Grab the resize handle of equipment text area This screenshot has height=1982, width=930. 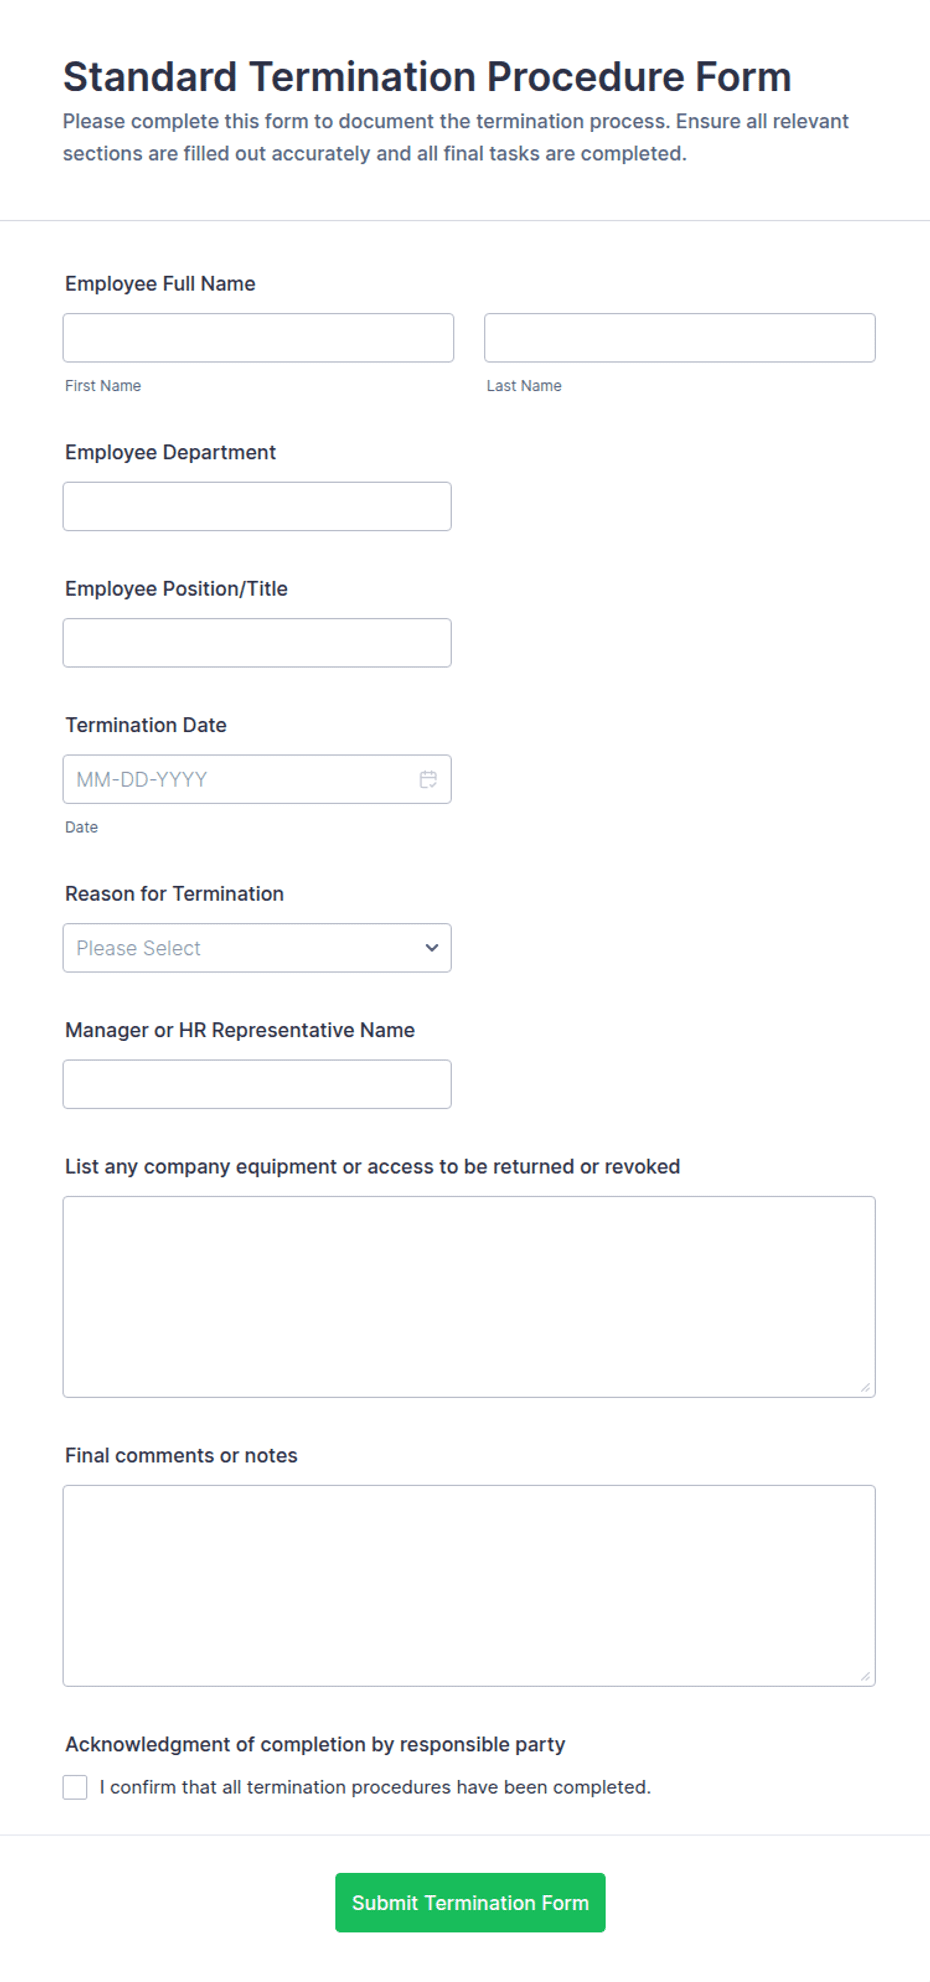click(x=865, y=1387)
